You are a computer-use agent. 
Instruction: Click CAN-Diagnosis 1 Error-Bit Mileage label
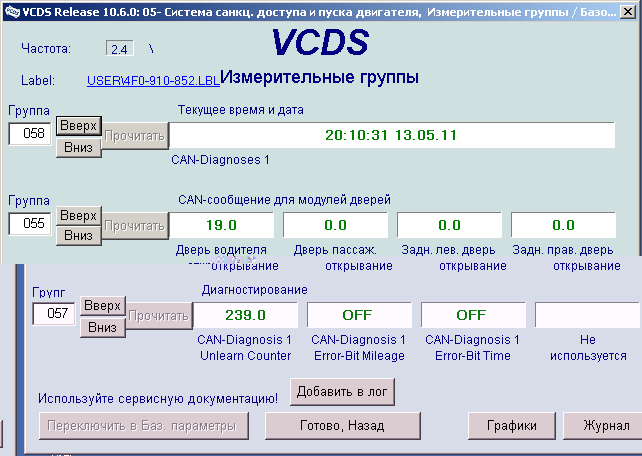click(x=359, y=348)
